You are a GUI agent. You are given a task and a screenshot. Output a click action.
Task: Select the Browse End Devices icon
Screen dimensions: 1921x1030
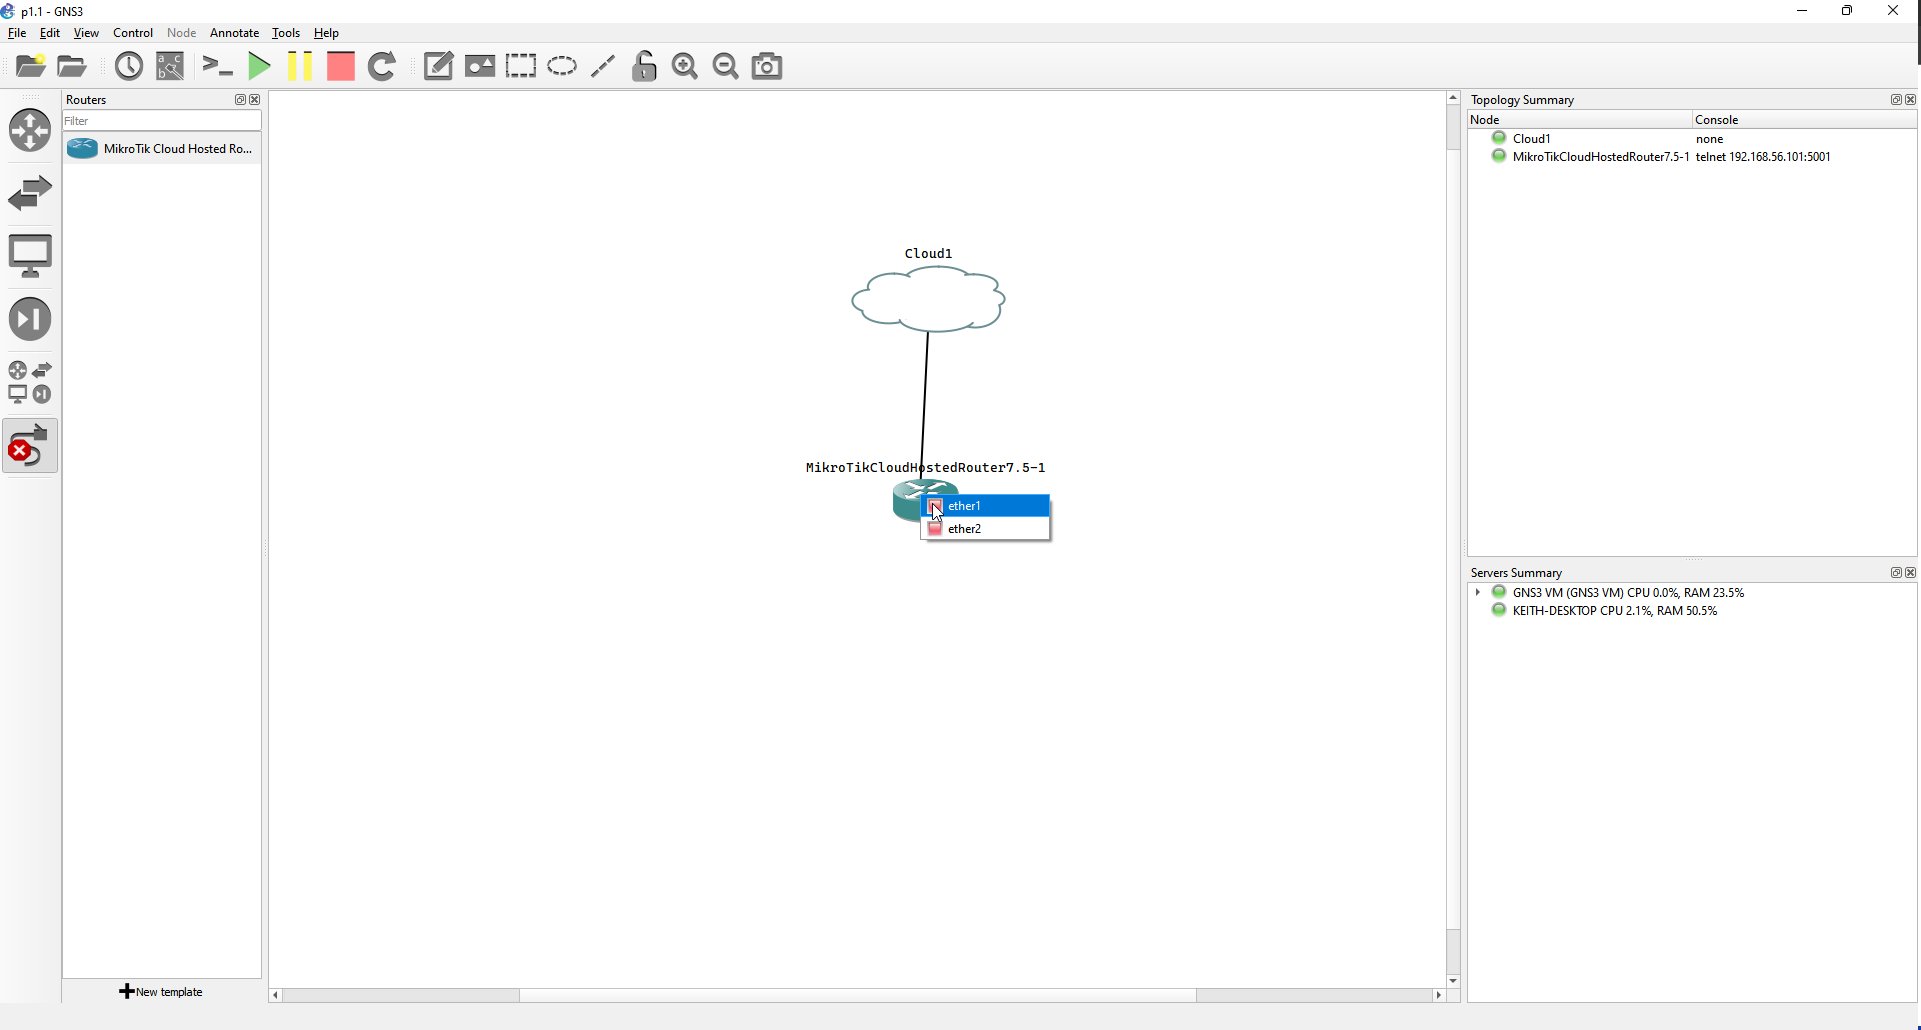point(31,255)
